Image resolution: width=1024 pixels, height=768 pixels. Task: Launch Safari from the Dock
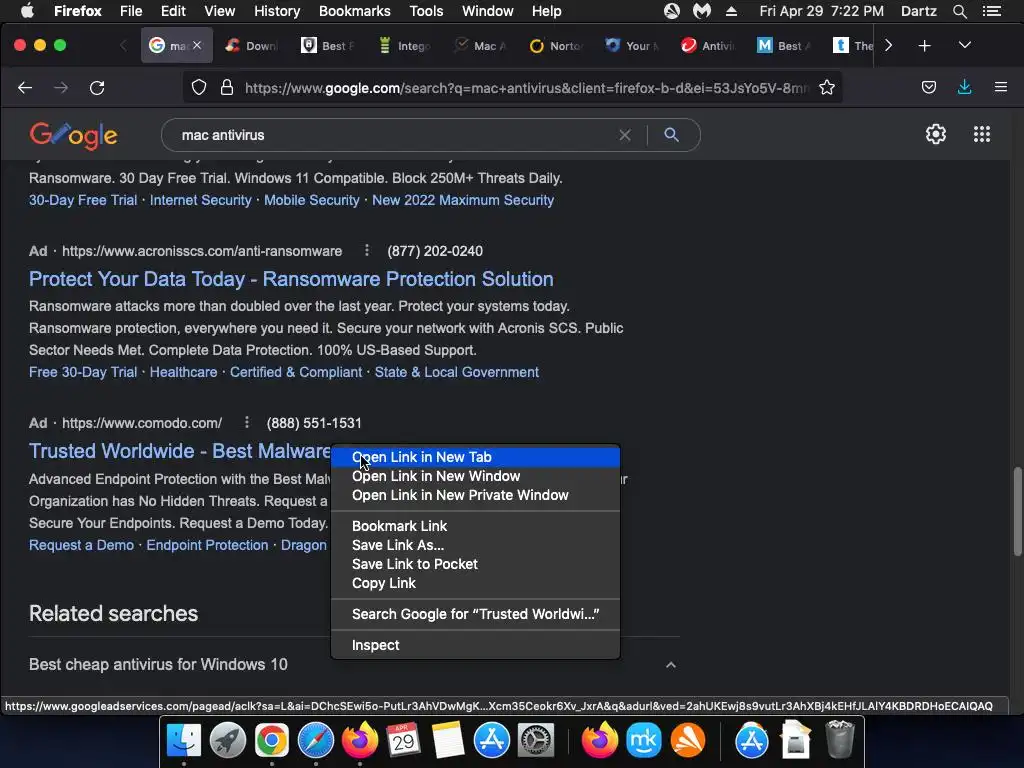[315, 741]
